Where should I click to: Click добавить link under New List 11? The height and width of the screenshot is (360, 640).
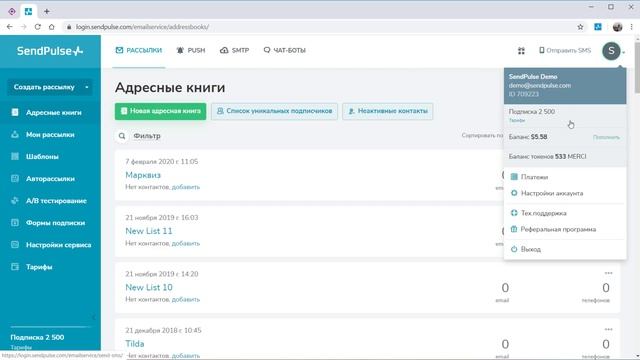click(x=186, y=243)
